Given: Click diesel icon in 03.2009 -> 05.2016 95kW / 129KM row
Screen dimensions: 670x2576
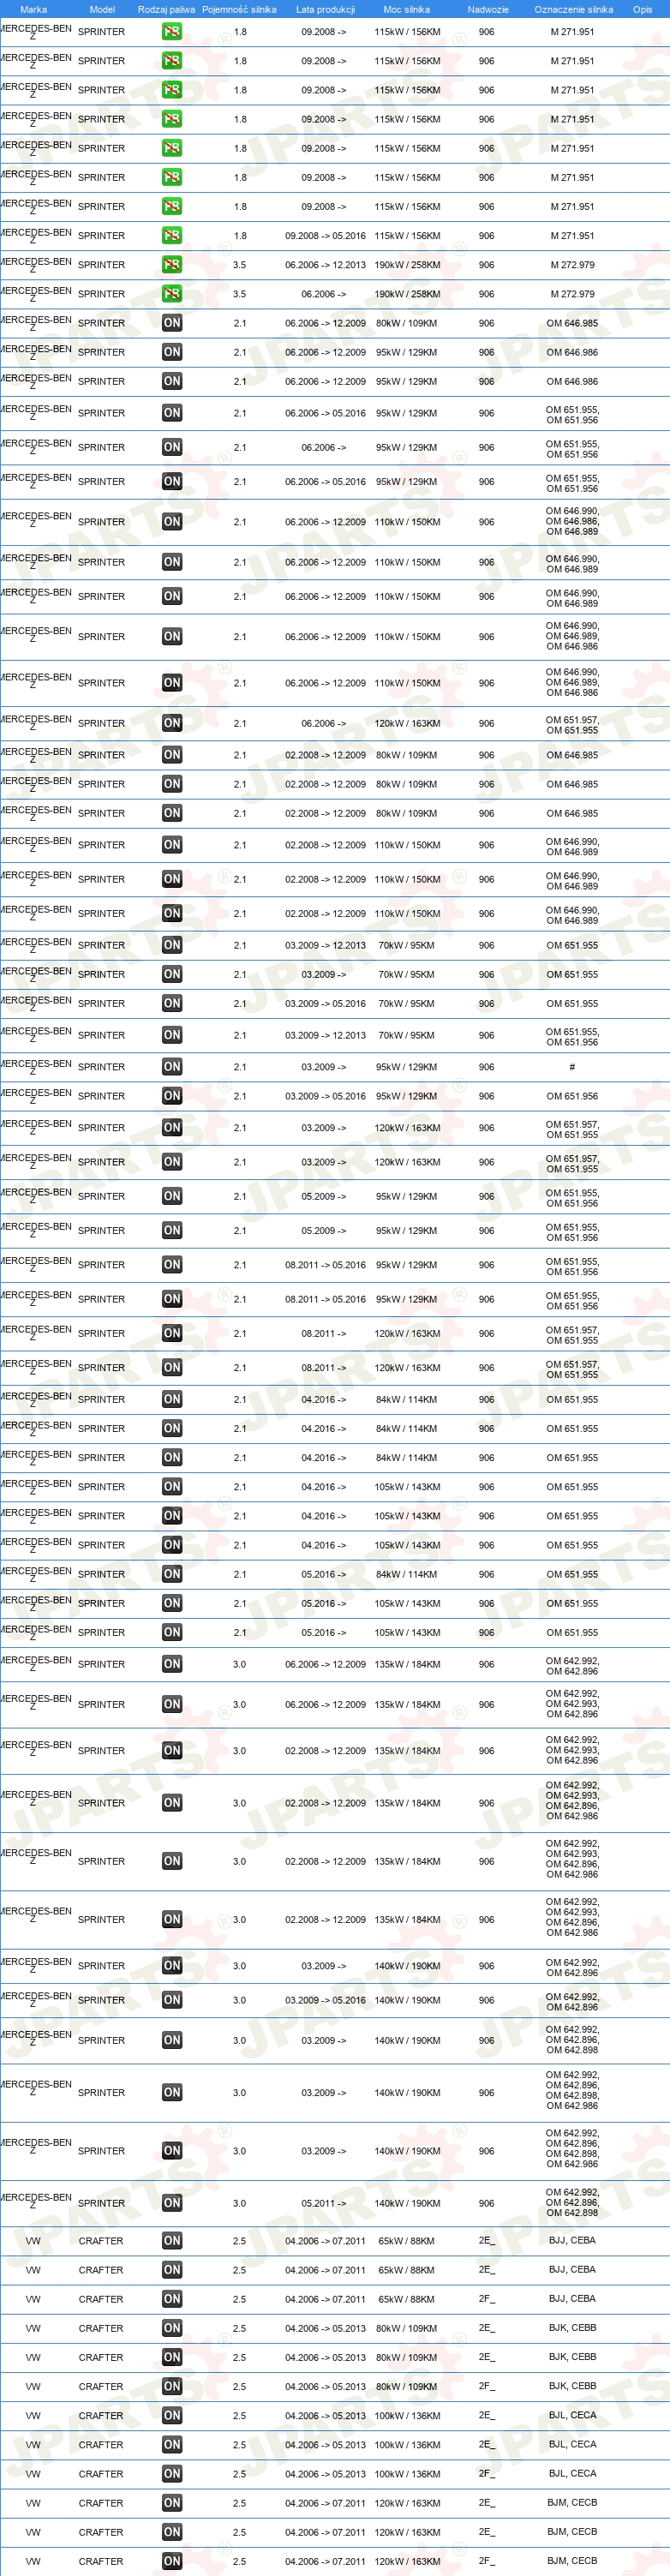Looking at the screenshot, I should pyautogui.click(x=172, y=1096).
